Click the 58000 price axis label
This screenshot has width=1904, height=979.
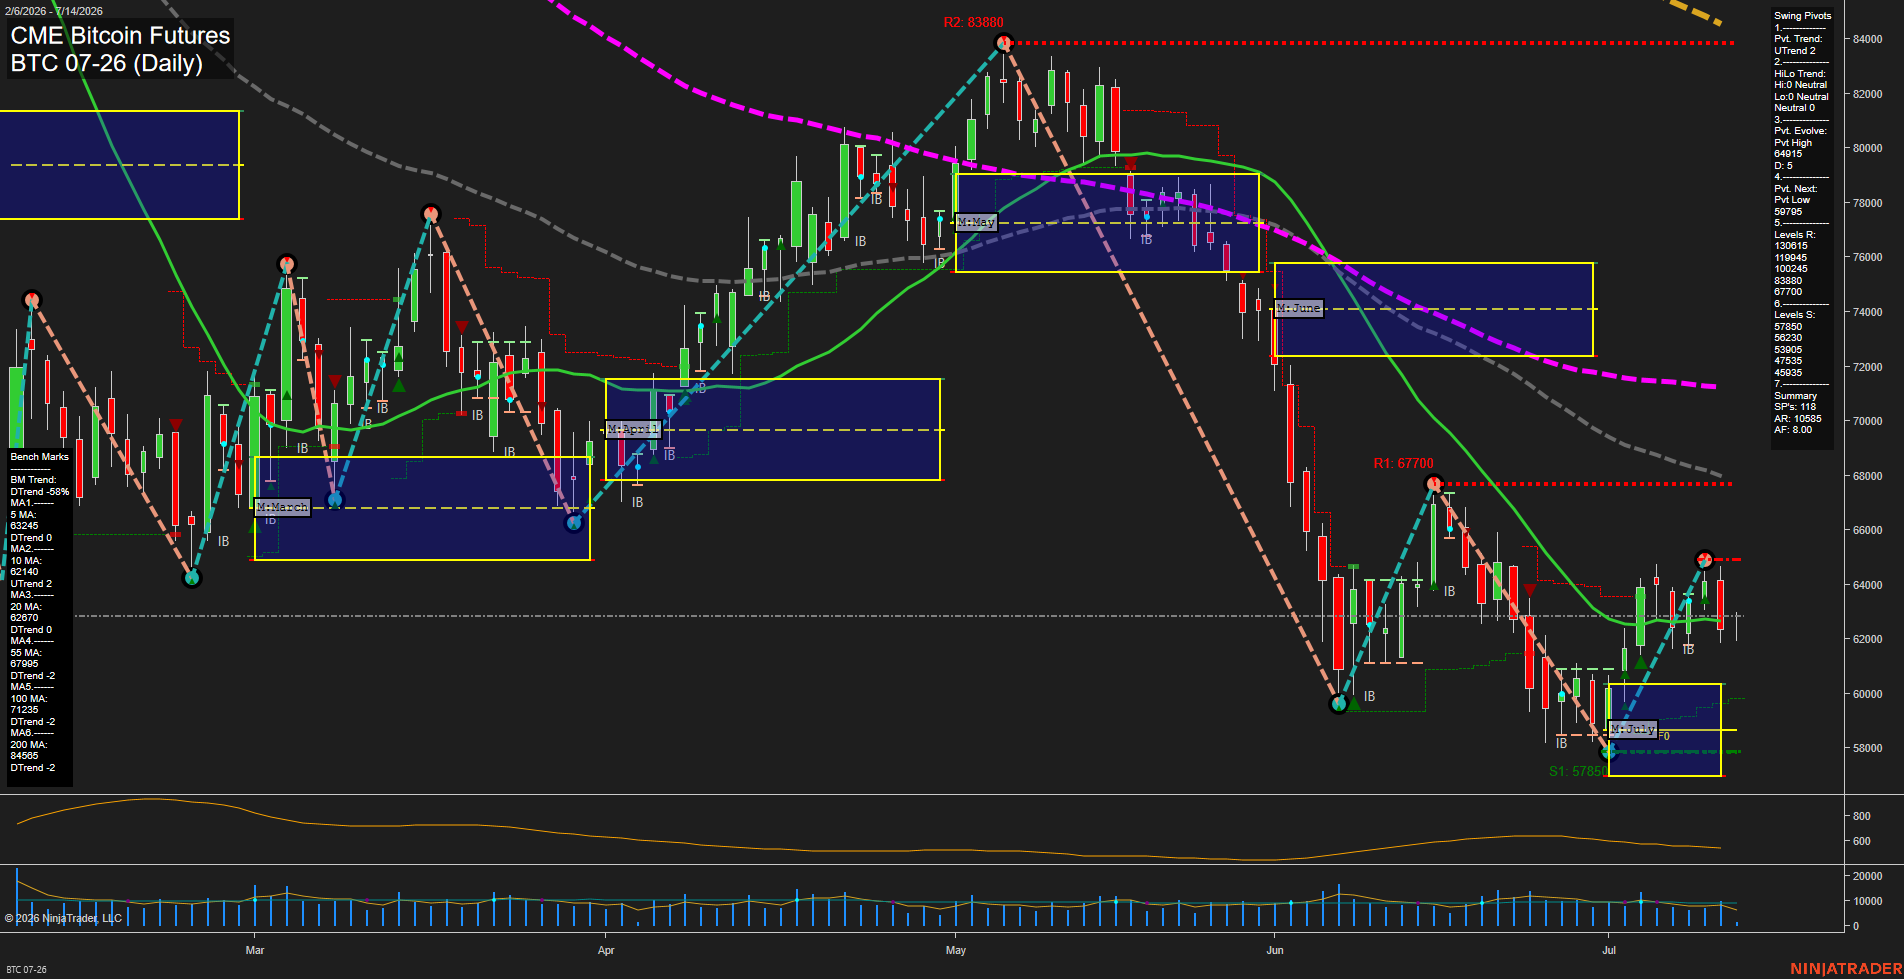1867,749
